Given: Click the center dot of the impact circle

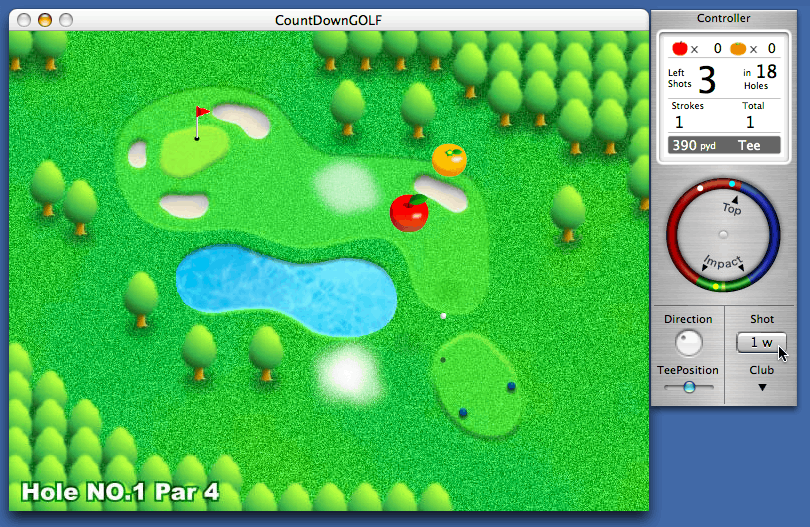Looking at the screenshot, I should [723, 235].
